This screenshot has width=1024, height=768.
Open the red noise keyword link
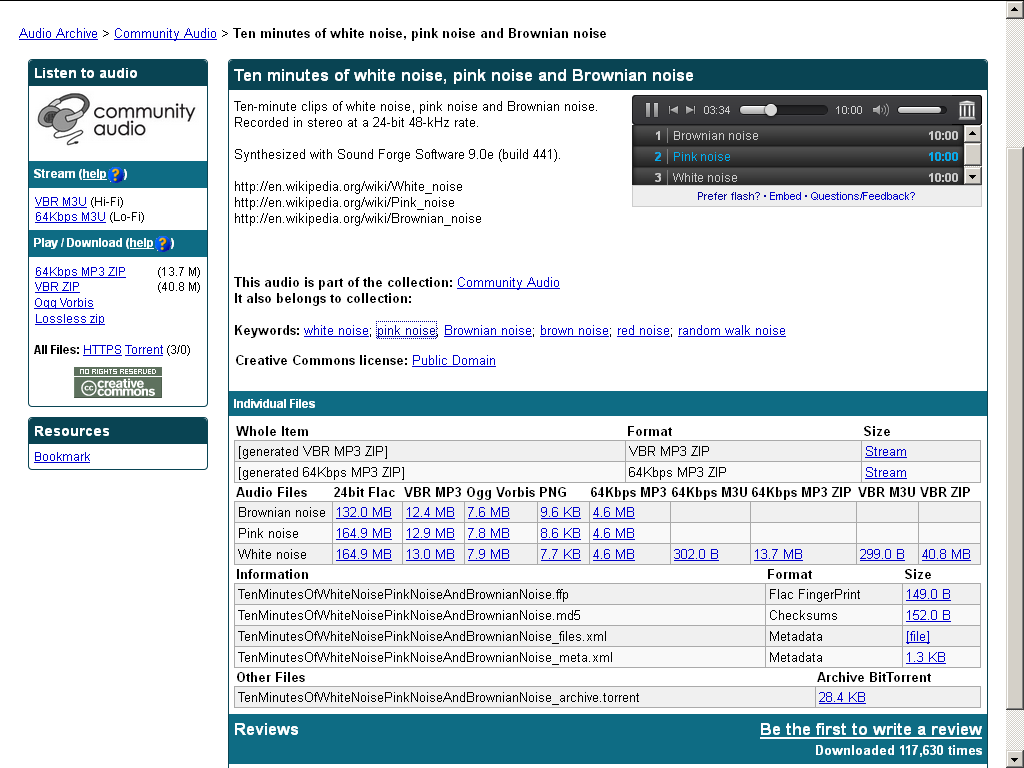(643, 330)
